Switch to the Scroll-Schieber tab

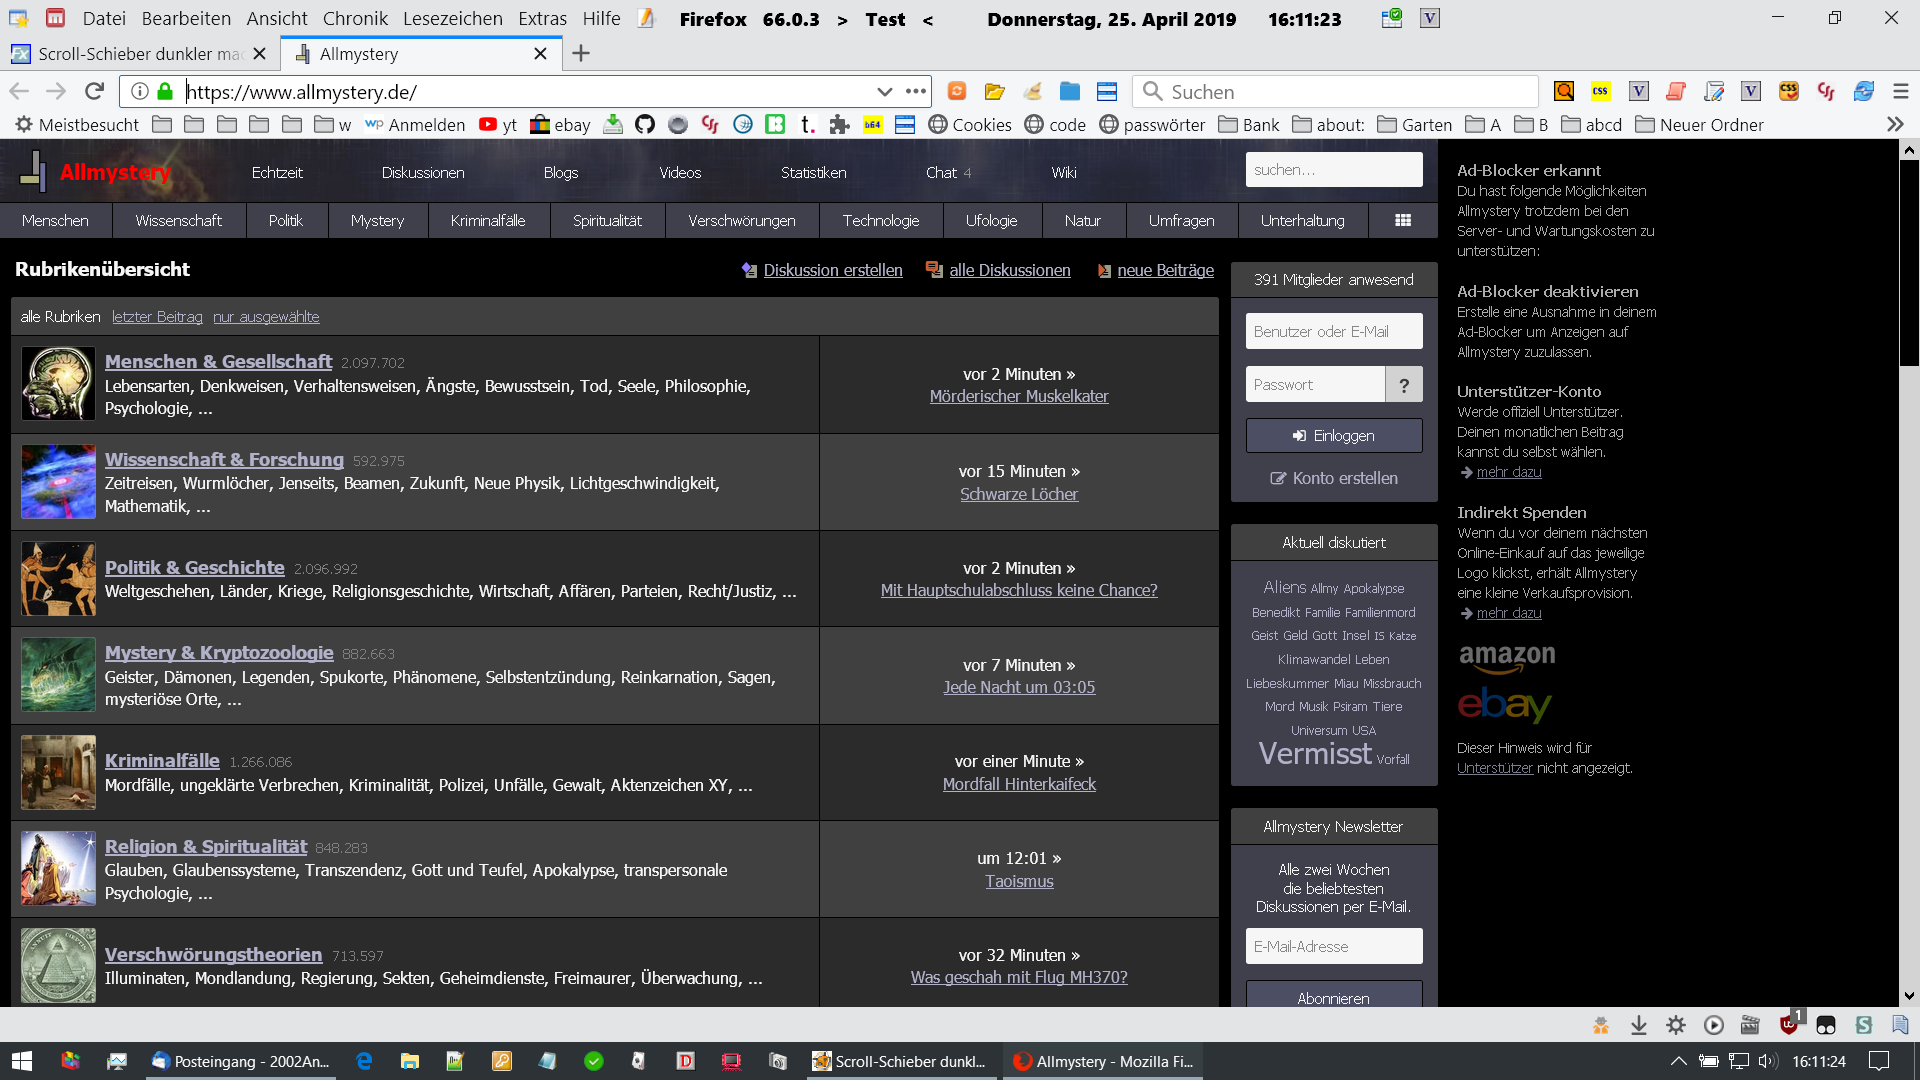coord(140,54)
